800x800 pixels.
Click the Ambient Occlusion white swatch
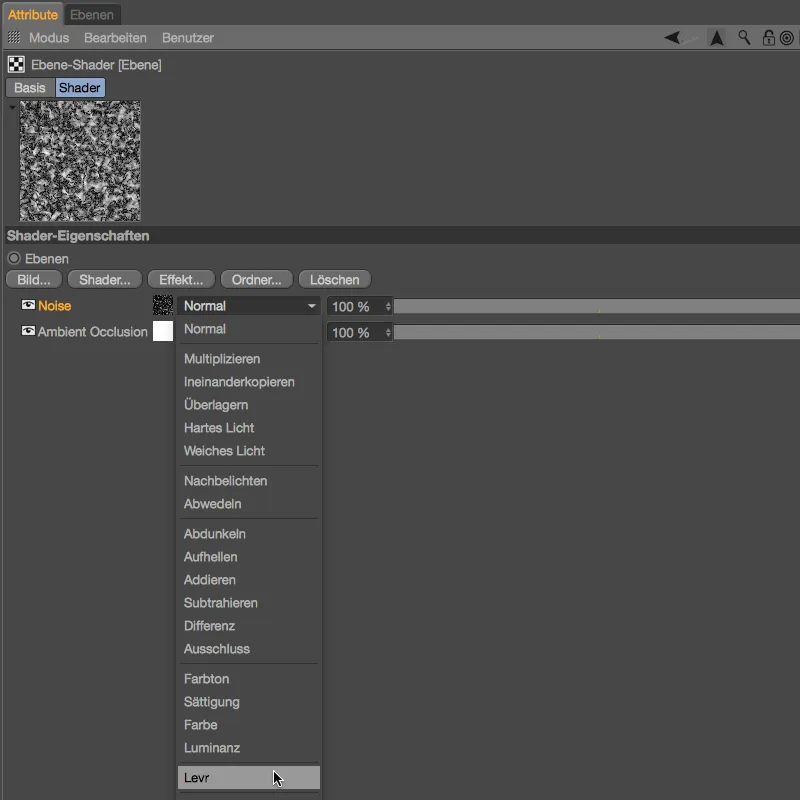pyautogui.click(x=163, y=331)
